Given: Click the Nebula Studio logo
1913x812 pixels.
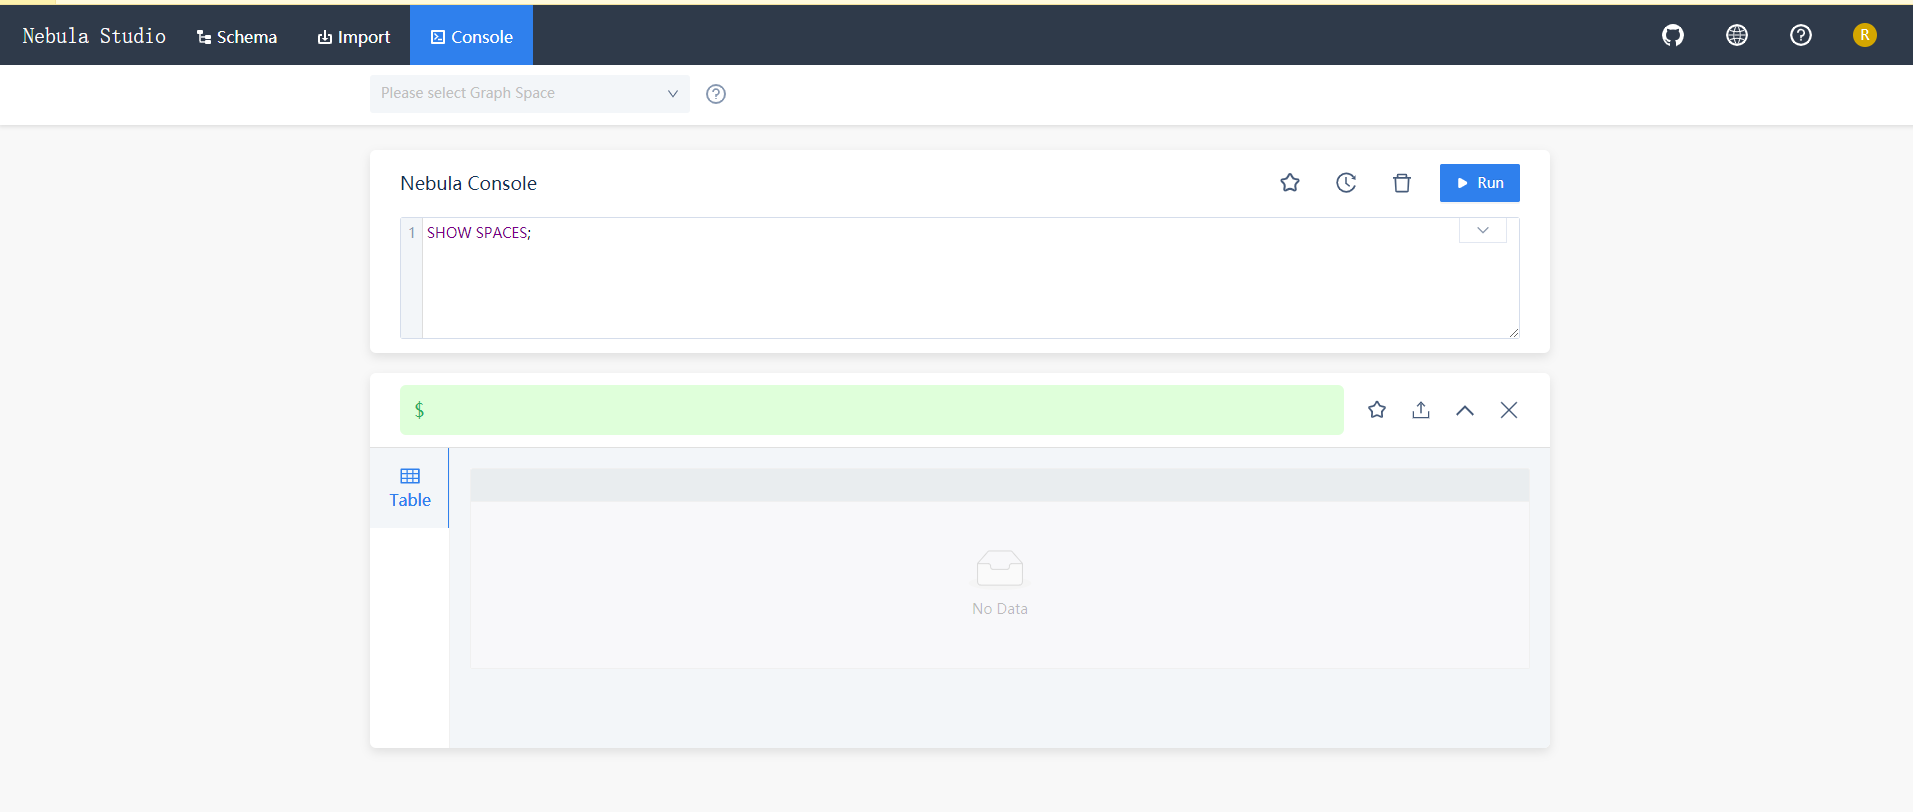Looking at the screenshot, I should coord(94,36).
